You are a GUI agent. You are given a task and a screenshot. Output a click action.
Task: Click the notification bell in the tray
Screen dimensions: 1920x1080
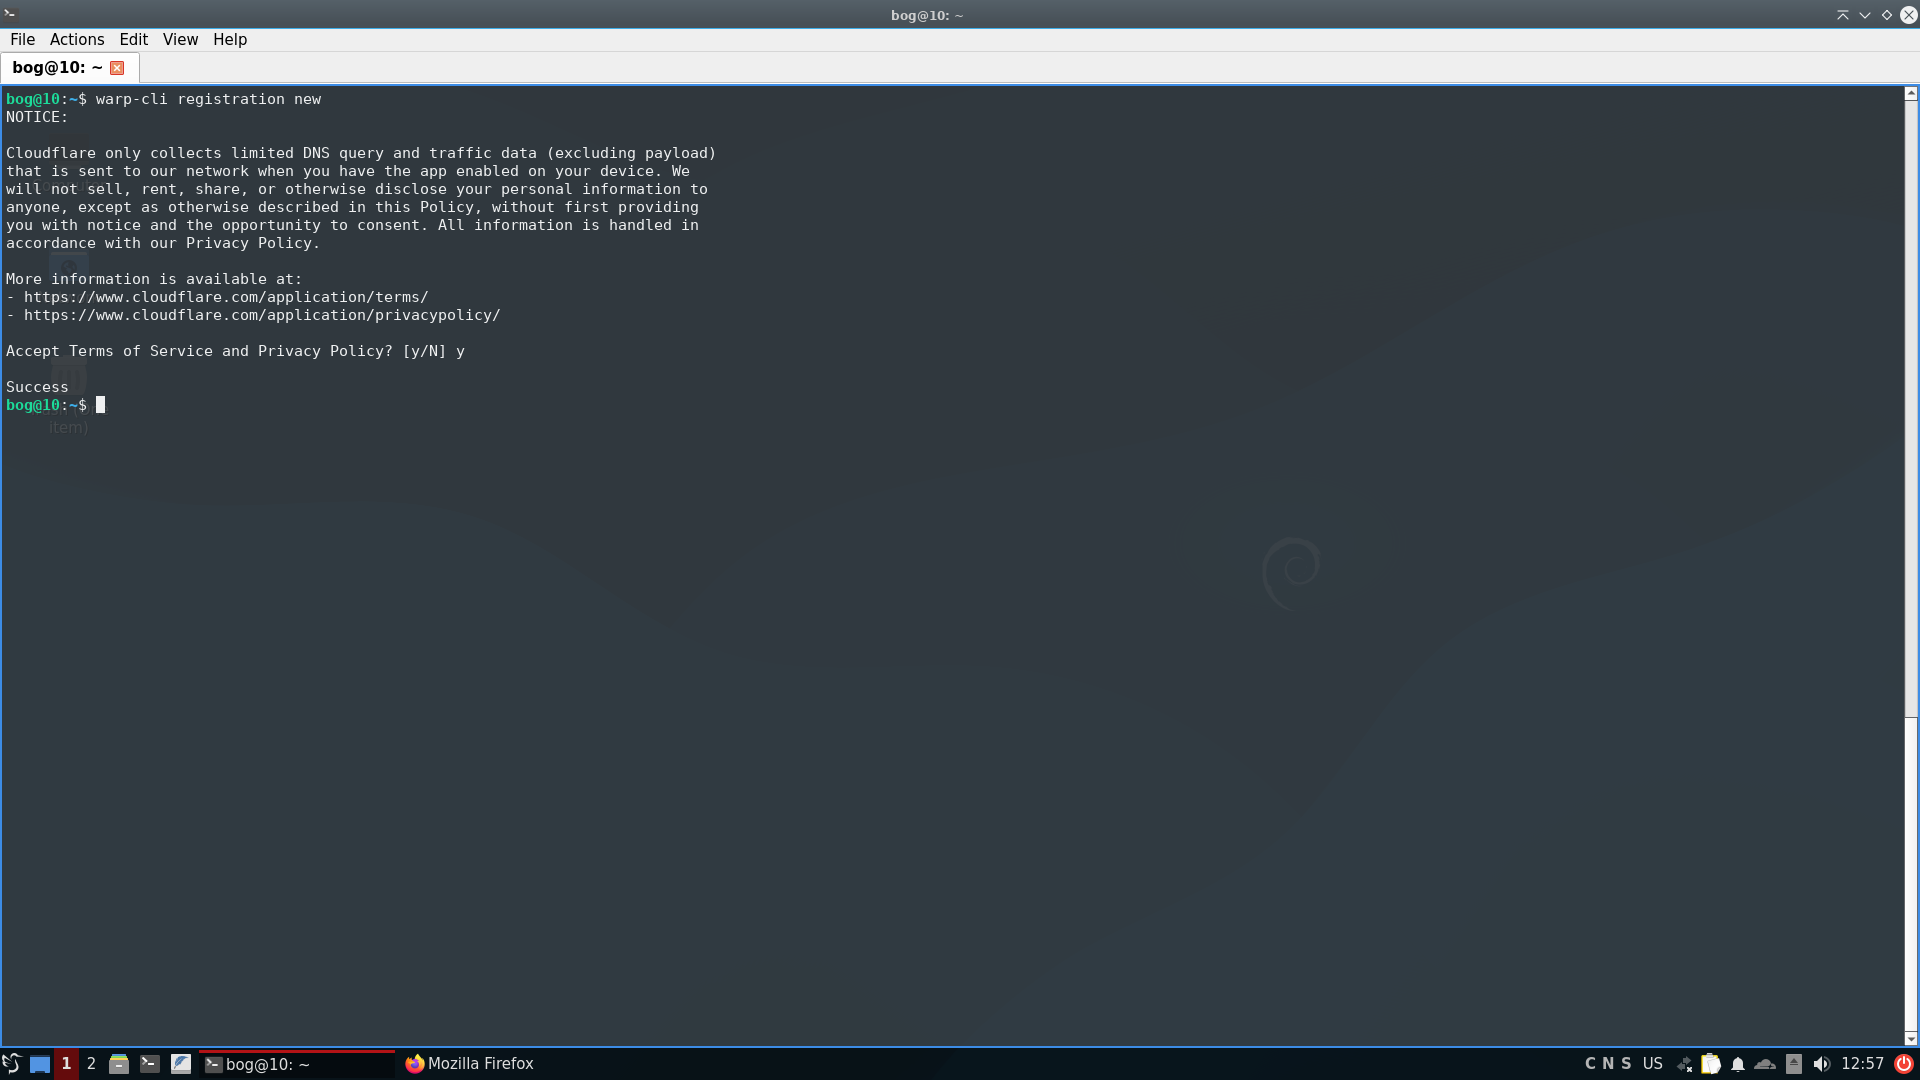(1738, 1063)
